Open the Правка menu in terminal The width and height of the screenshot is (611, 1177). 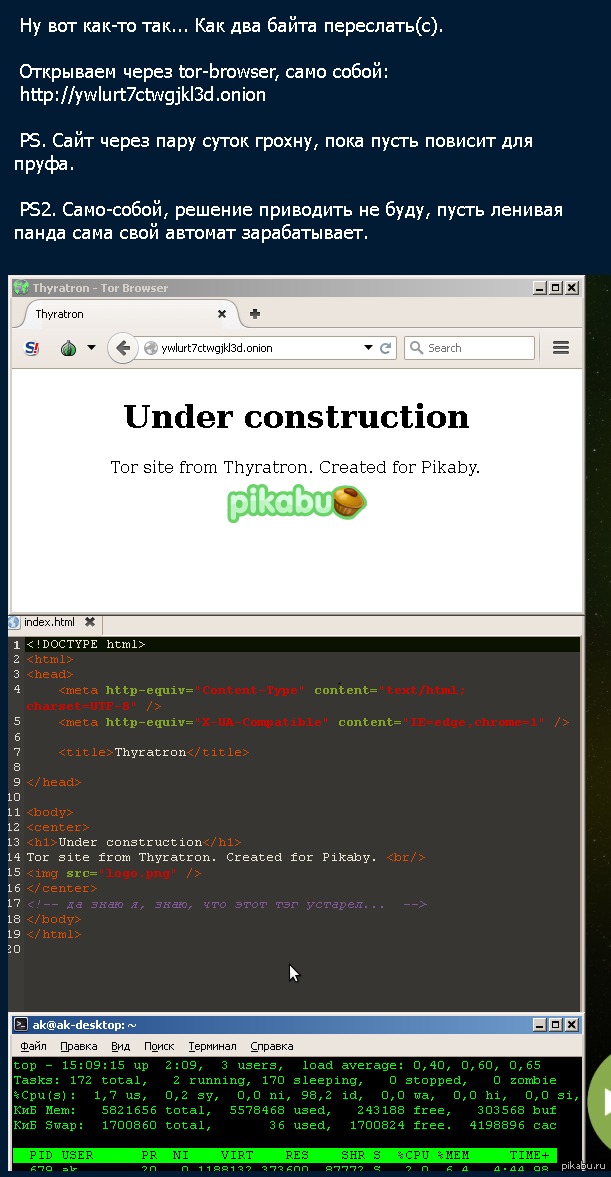pyautogui.click(x=79, y=1046)
